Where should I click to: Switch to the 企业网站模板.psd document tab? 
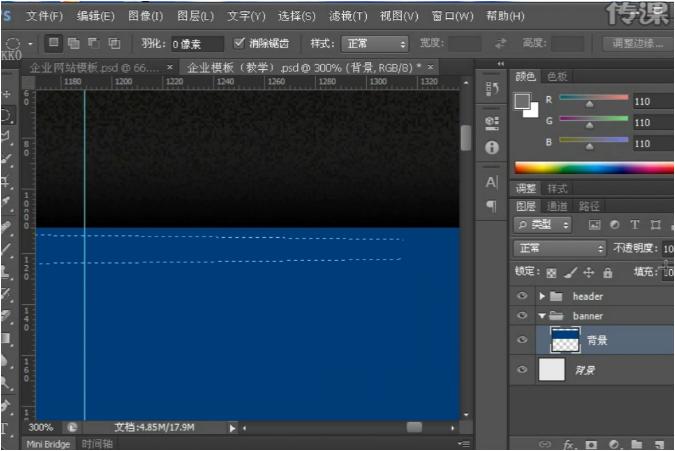coord(94,68)
